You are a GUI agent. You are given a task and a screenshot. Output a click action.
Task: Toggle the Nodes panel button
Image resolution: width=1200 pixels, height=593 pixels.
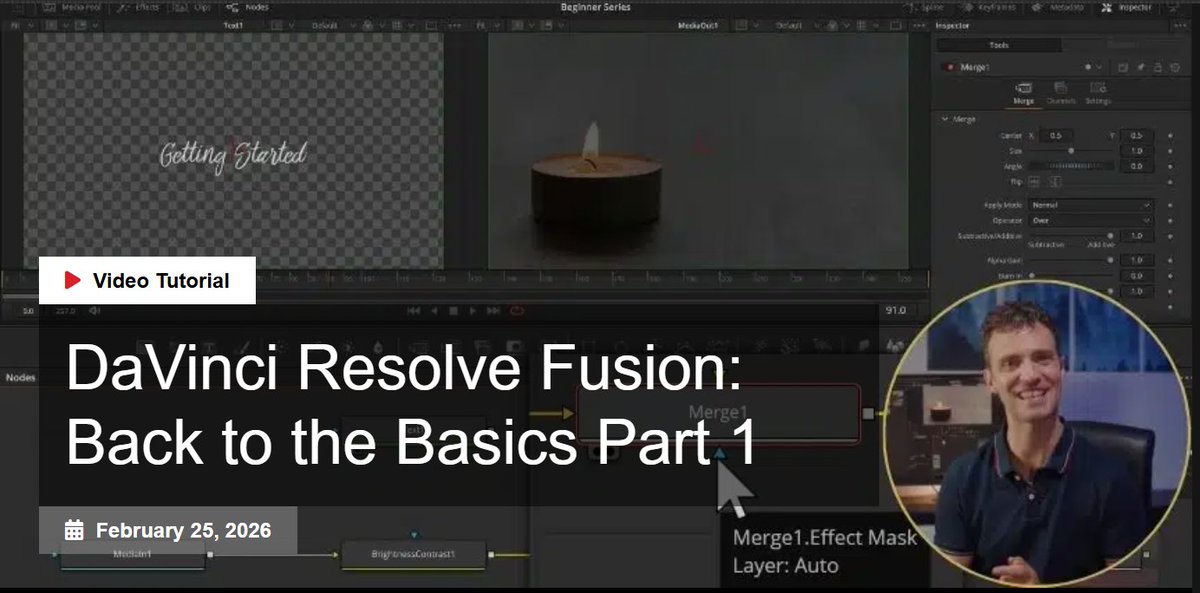pyautogui.click(x=248, y=7)
